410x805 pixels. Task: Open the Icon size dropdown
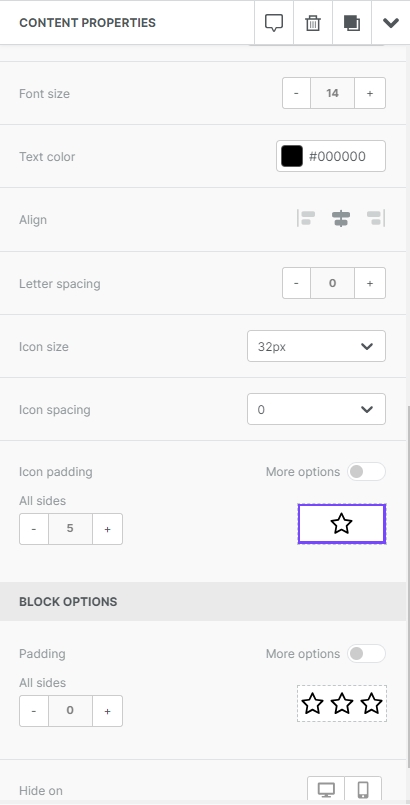(316, 346)
